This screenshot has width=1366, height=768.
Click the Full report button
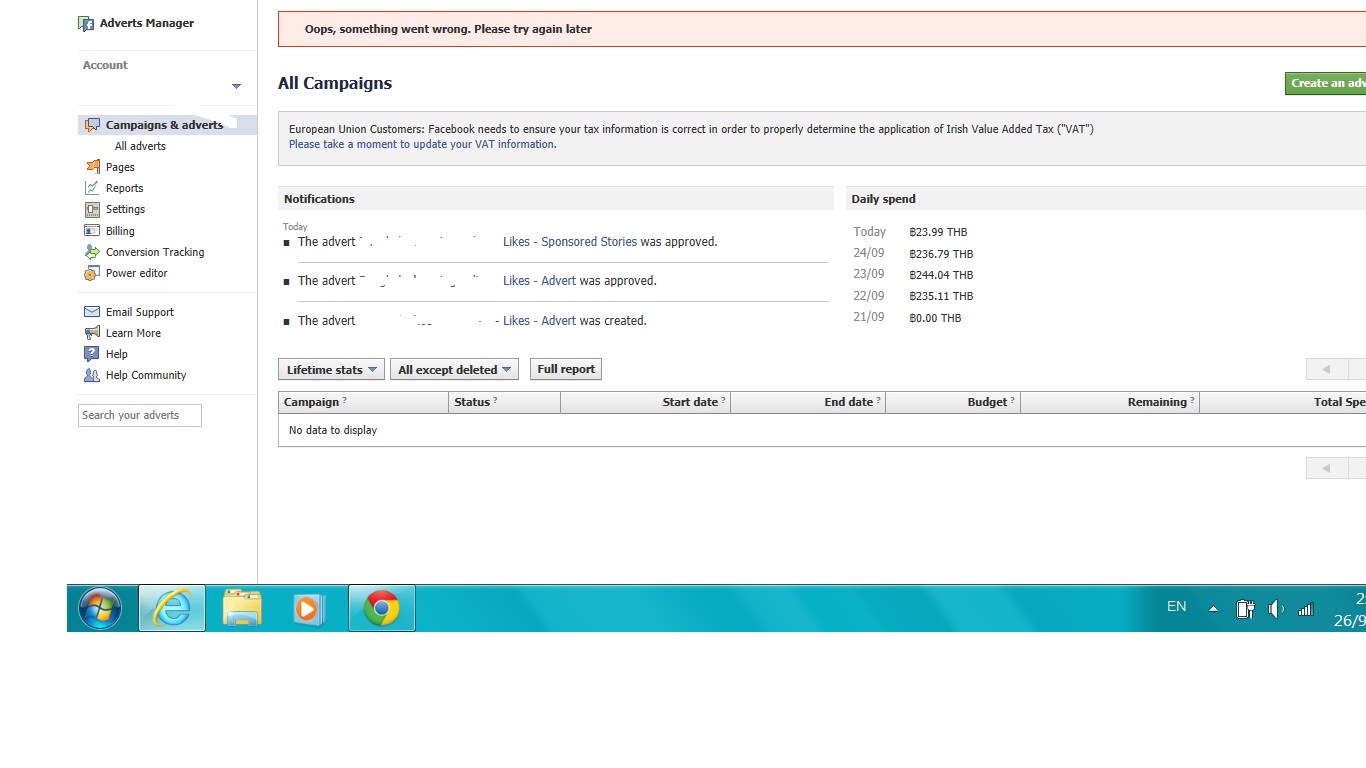coord(566,369)
